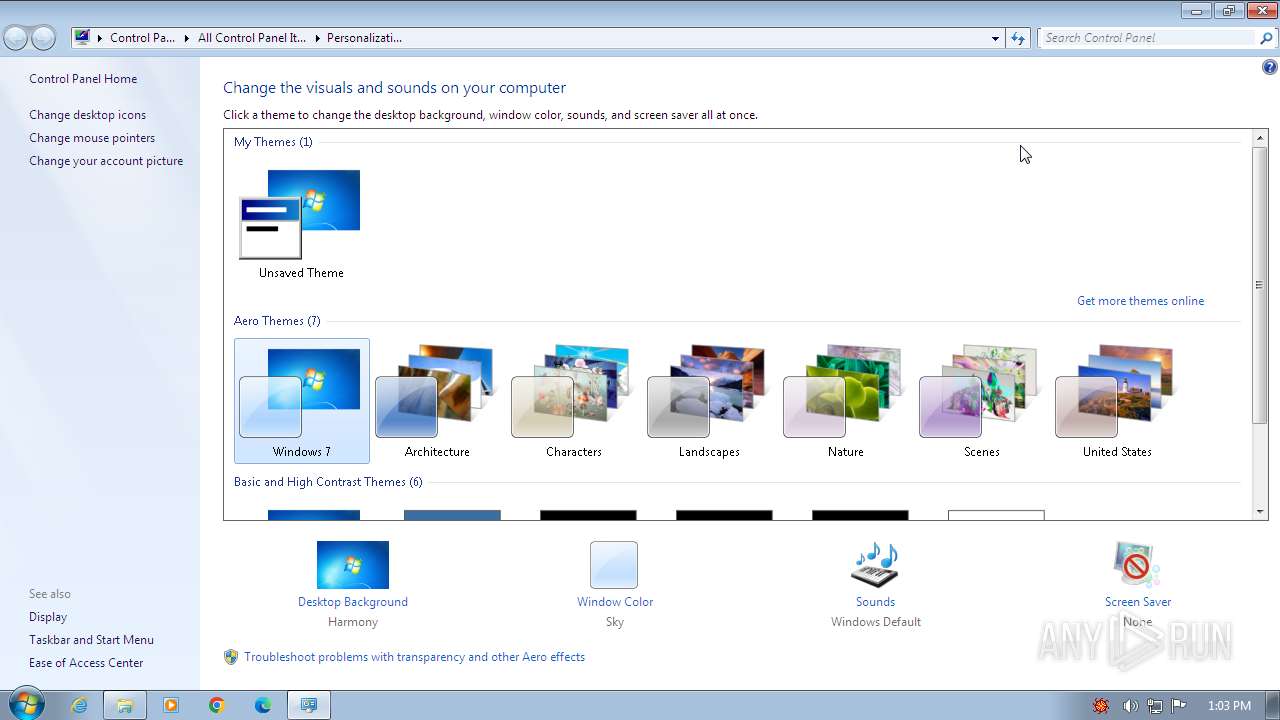1280x720 pixels.
Task: Click the My Themes (1) header
Action: 273,142
